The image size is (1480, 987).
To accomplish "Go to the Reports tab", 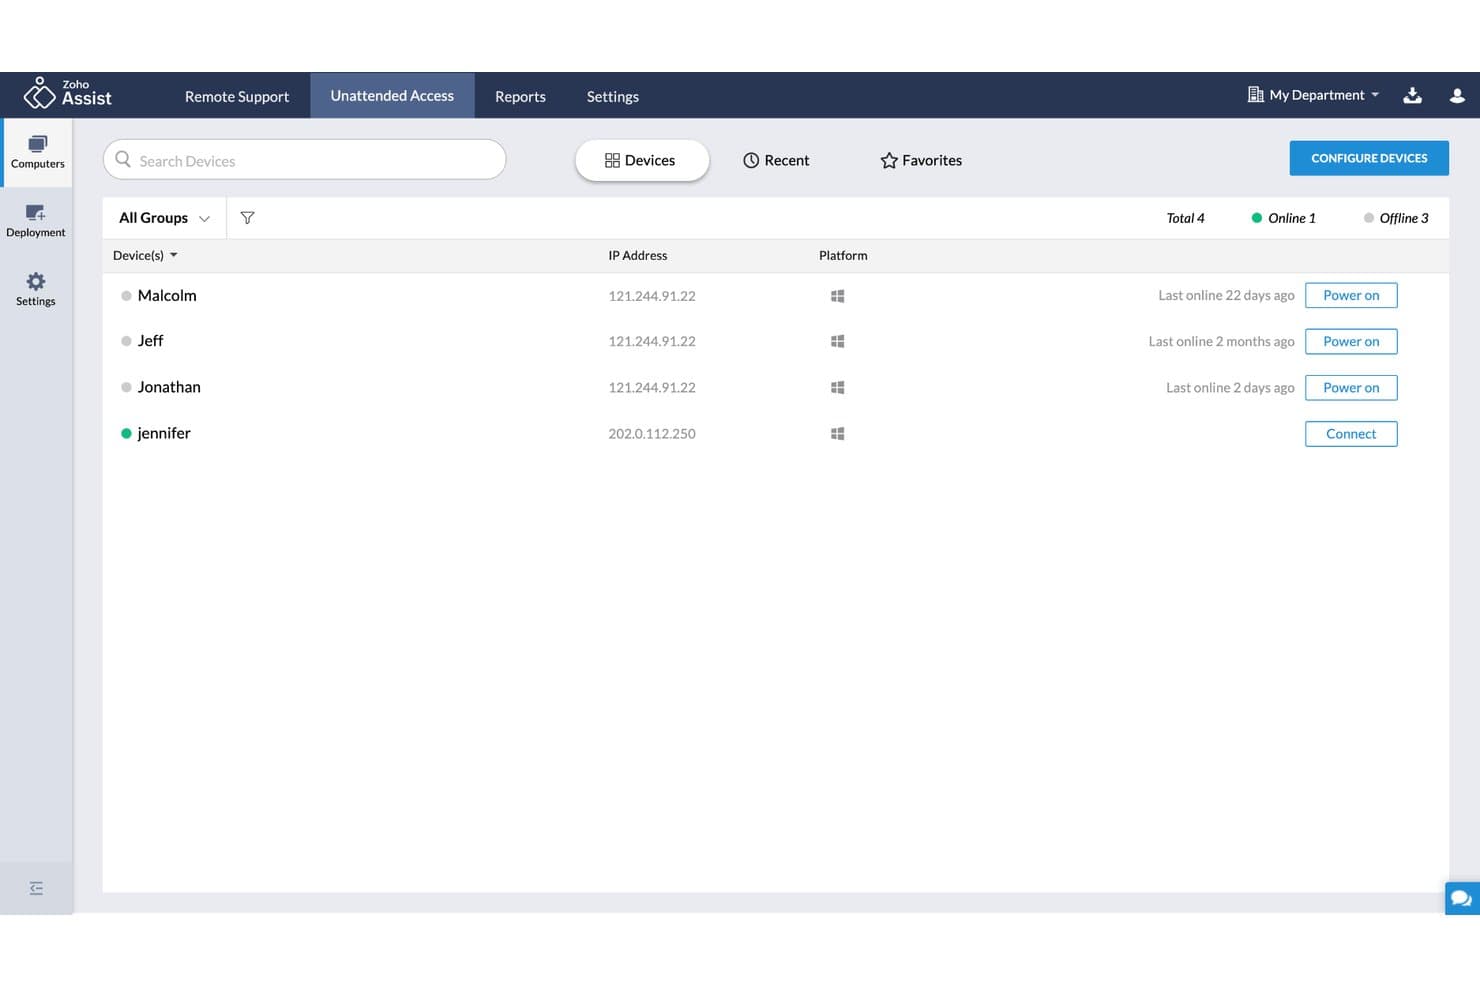I will point(520,96).
